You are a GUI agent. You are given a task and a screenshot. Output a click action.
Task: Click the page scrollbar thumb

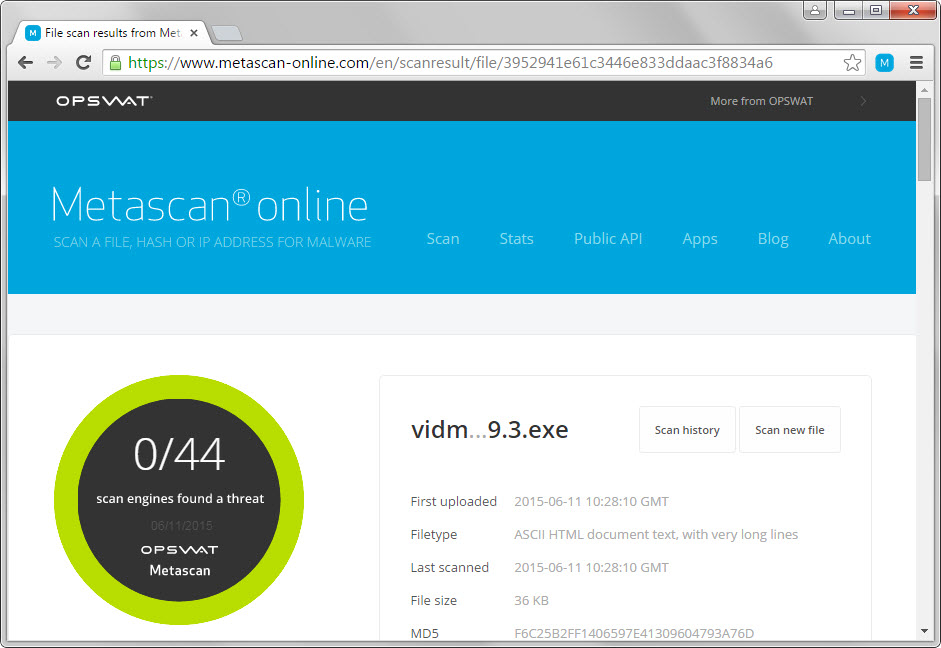point(924,139)
